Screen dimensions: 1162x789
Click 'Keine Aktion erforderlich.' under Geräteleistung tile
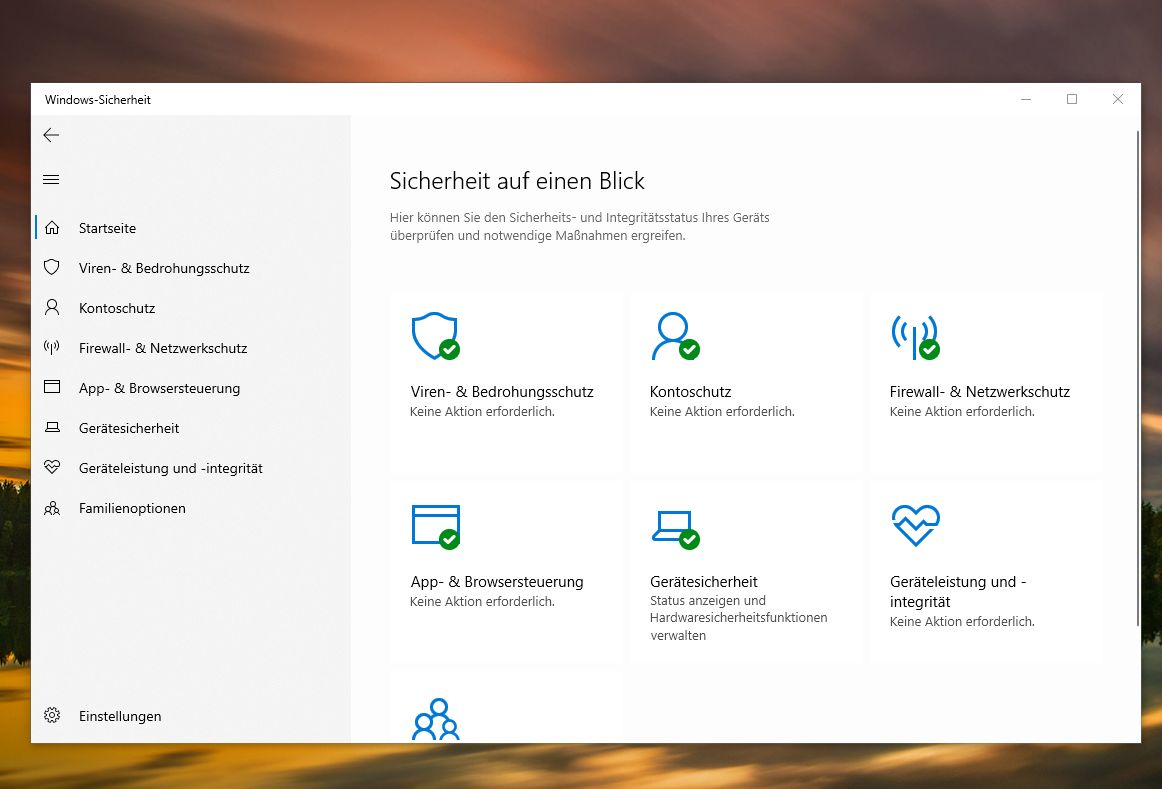click(962, 622)
